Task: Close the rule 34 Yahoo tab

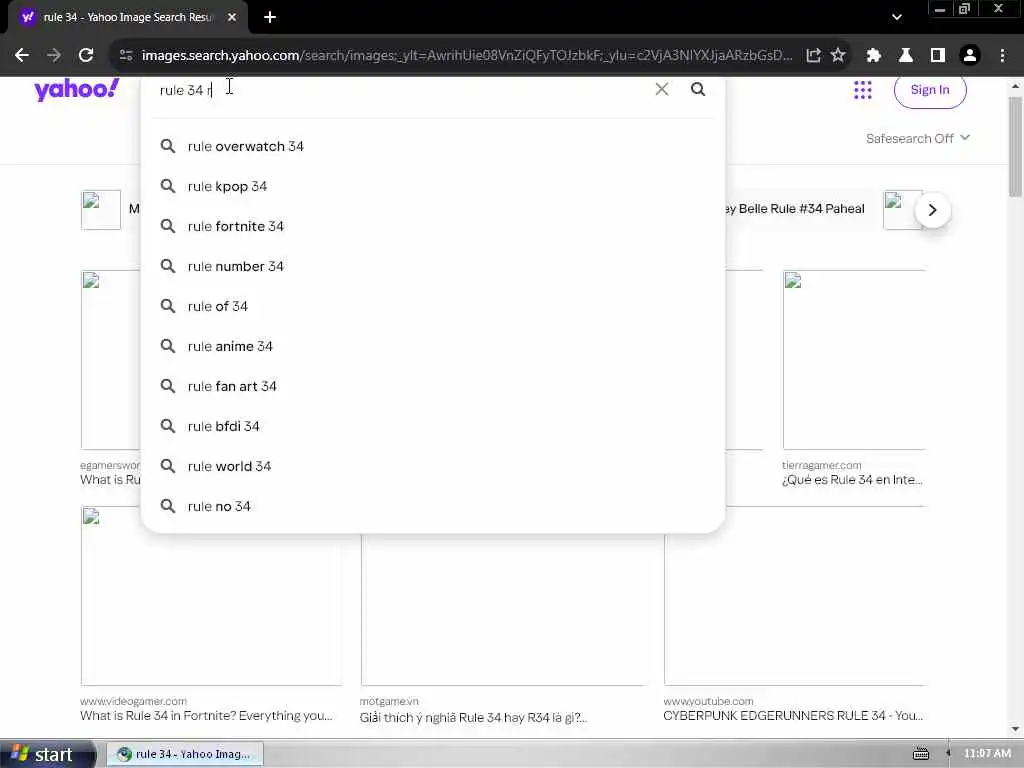Action: 232,18
